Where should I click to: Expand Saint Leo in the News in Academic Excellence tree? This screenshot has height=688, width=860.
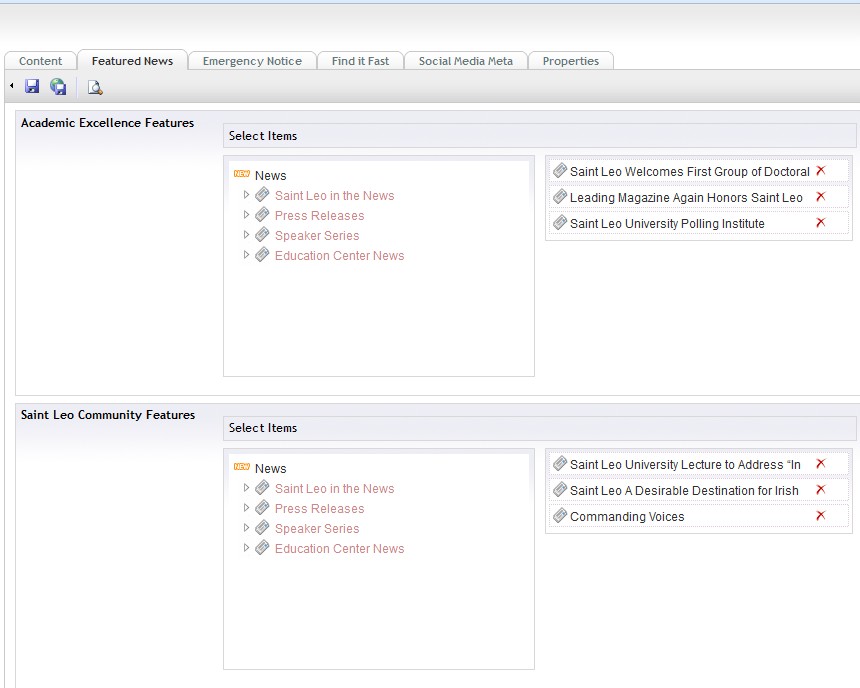(246, 195)
